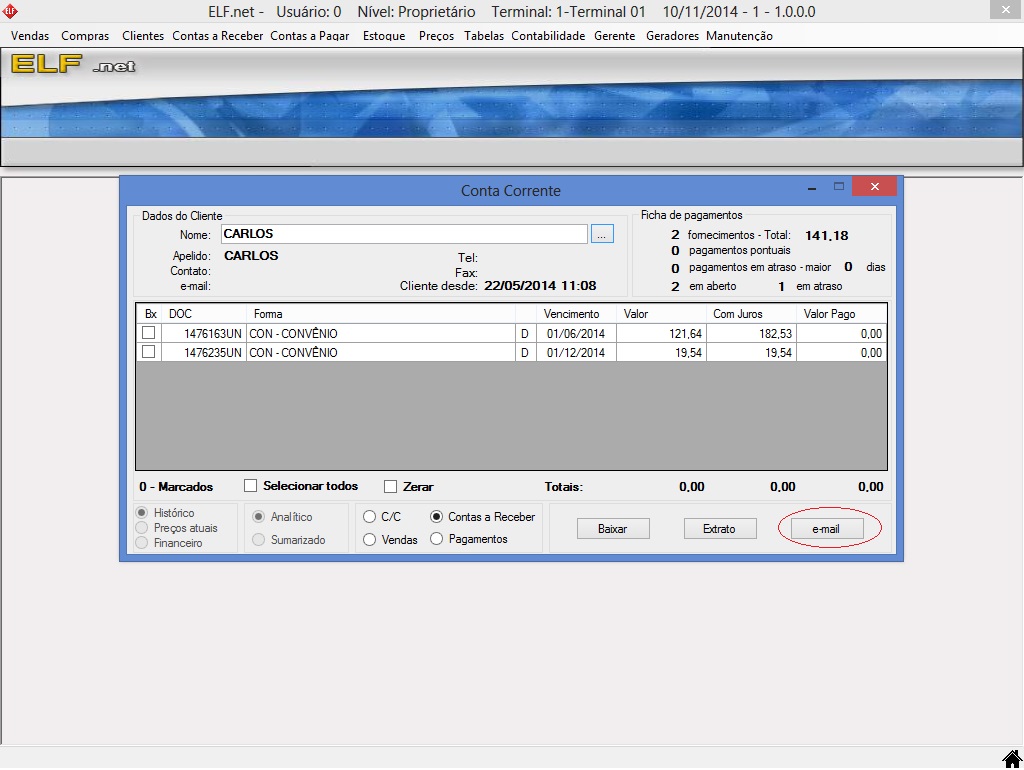
Task: Open the Contas a Receber menu
Action: click(x=217, y=36)
